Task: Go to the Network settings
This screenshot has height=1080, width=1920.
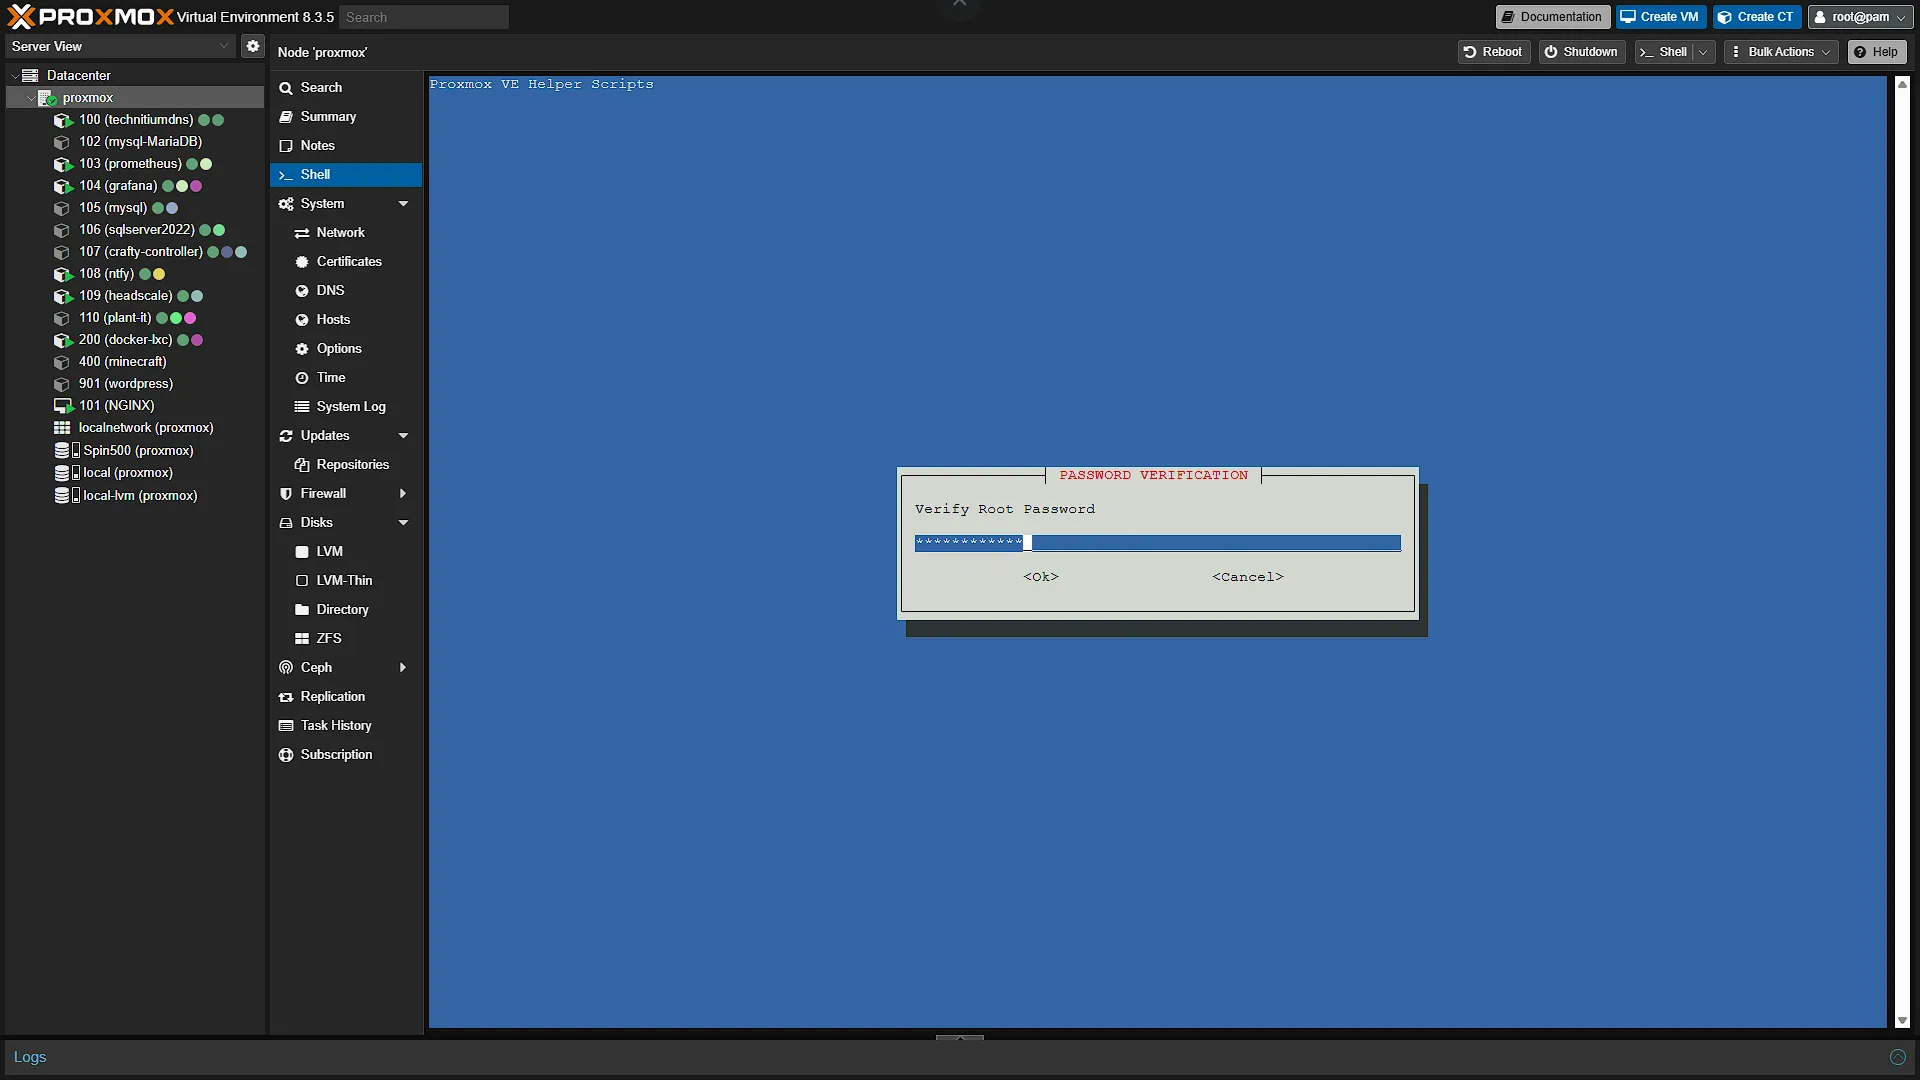Action: (x=346, y=233)
